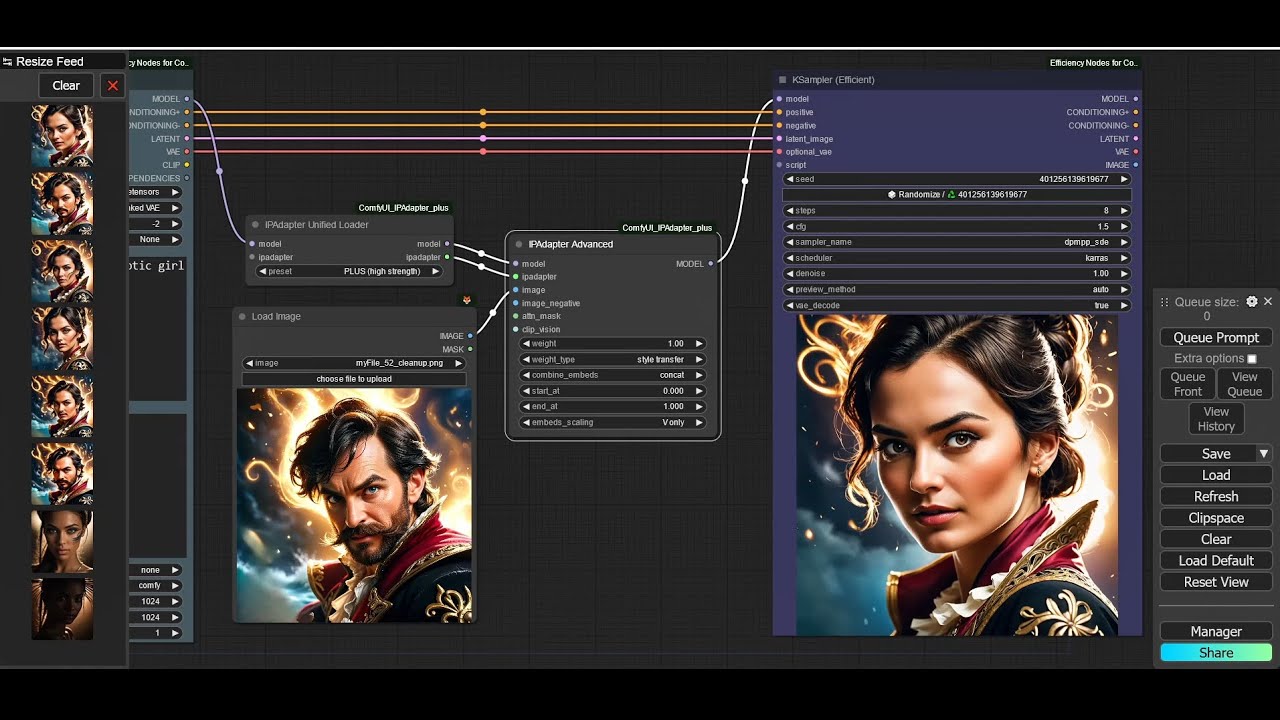The width and height of the screenshot is (1280, 720).
Task: Change combine_embeds to next option
Action: (699, 375)
